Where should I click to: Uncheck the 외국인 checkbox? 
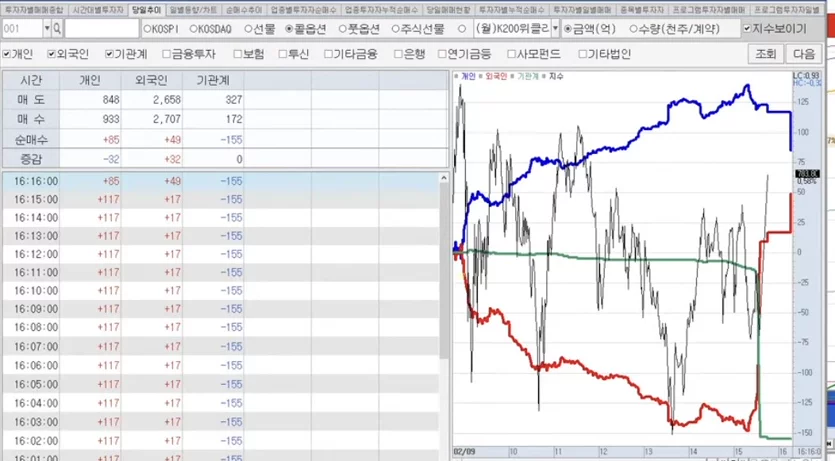(52, 54)
